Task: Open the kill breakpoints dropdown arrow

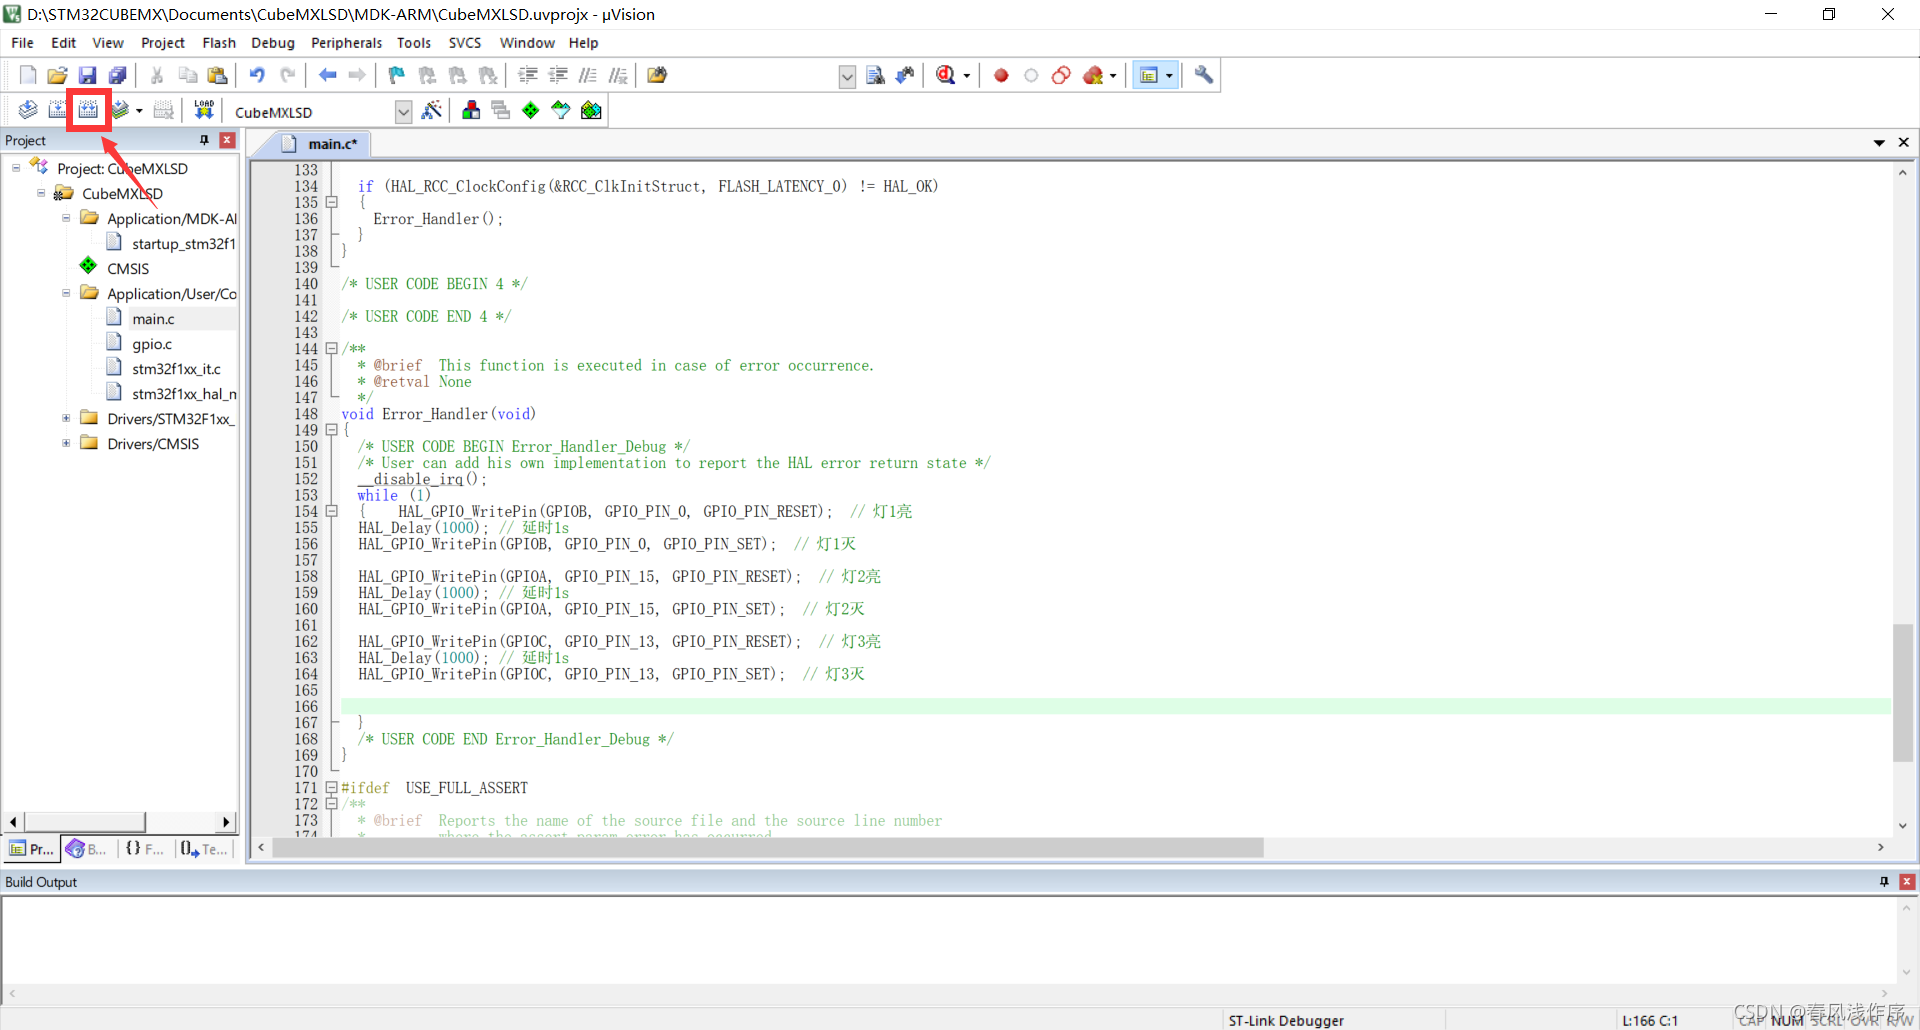Action: pos(1113,76)
